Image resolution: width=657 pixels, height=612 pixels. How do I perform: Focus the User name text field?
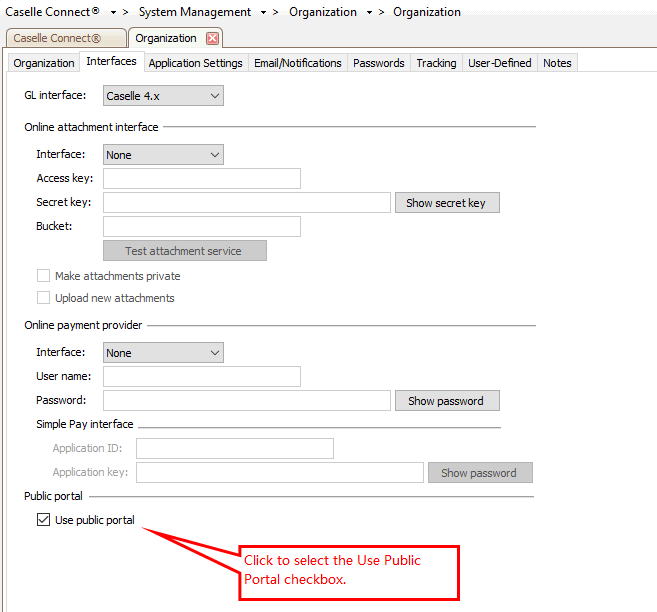[201, 377]
